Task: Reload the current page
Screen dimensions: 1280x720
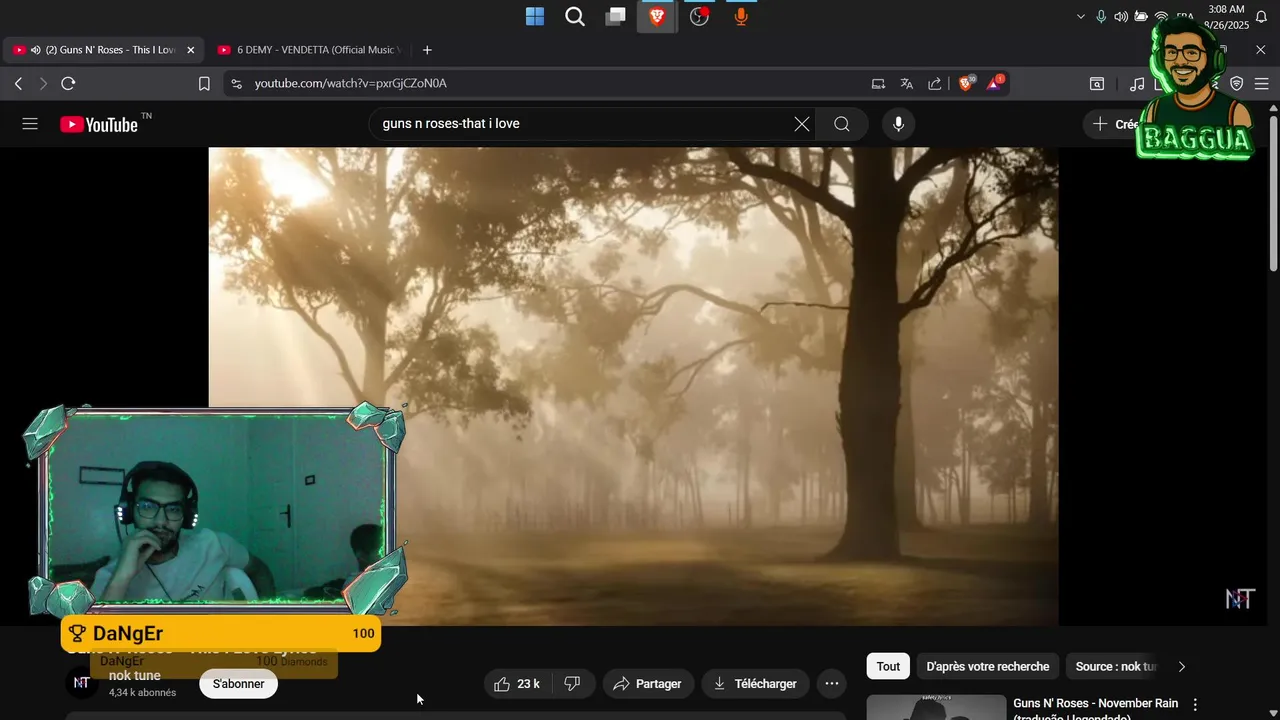Action: (x=69, y=84)
